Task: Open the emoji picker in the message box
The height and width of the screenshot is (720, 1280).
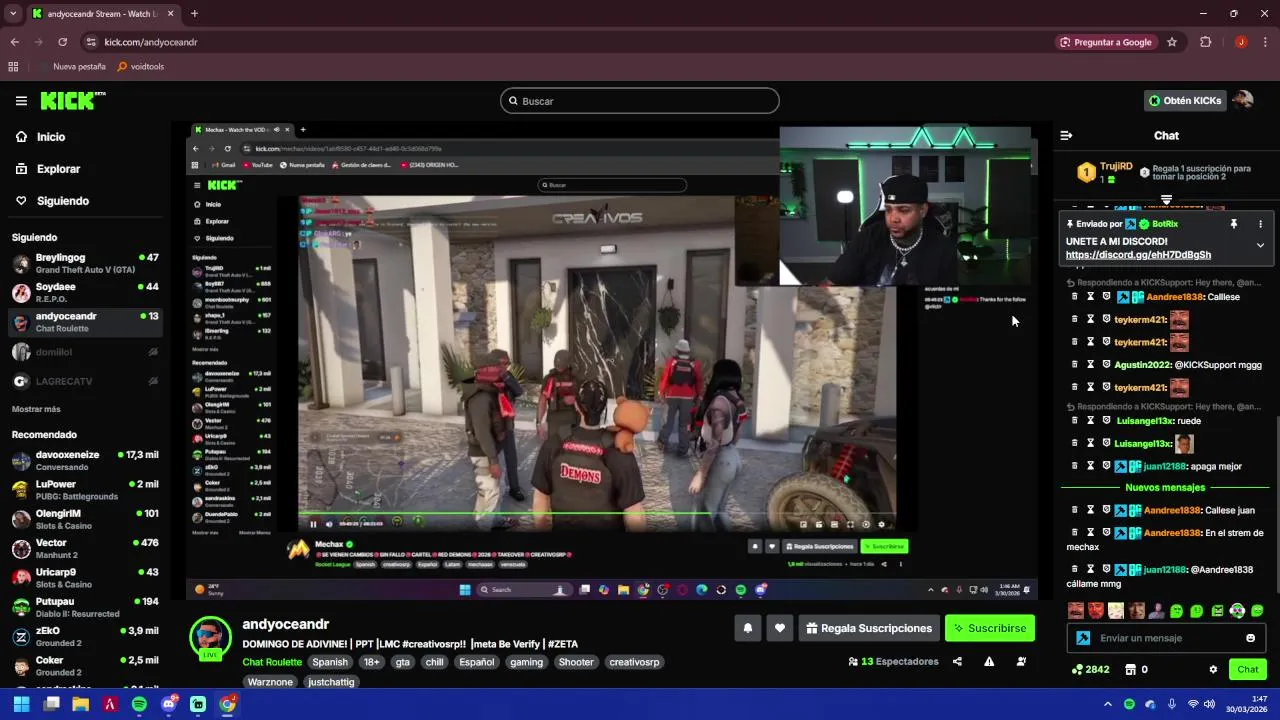Action: (1250, 638)
